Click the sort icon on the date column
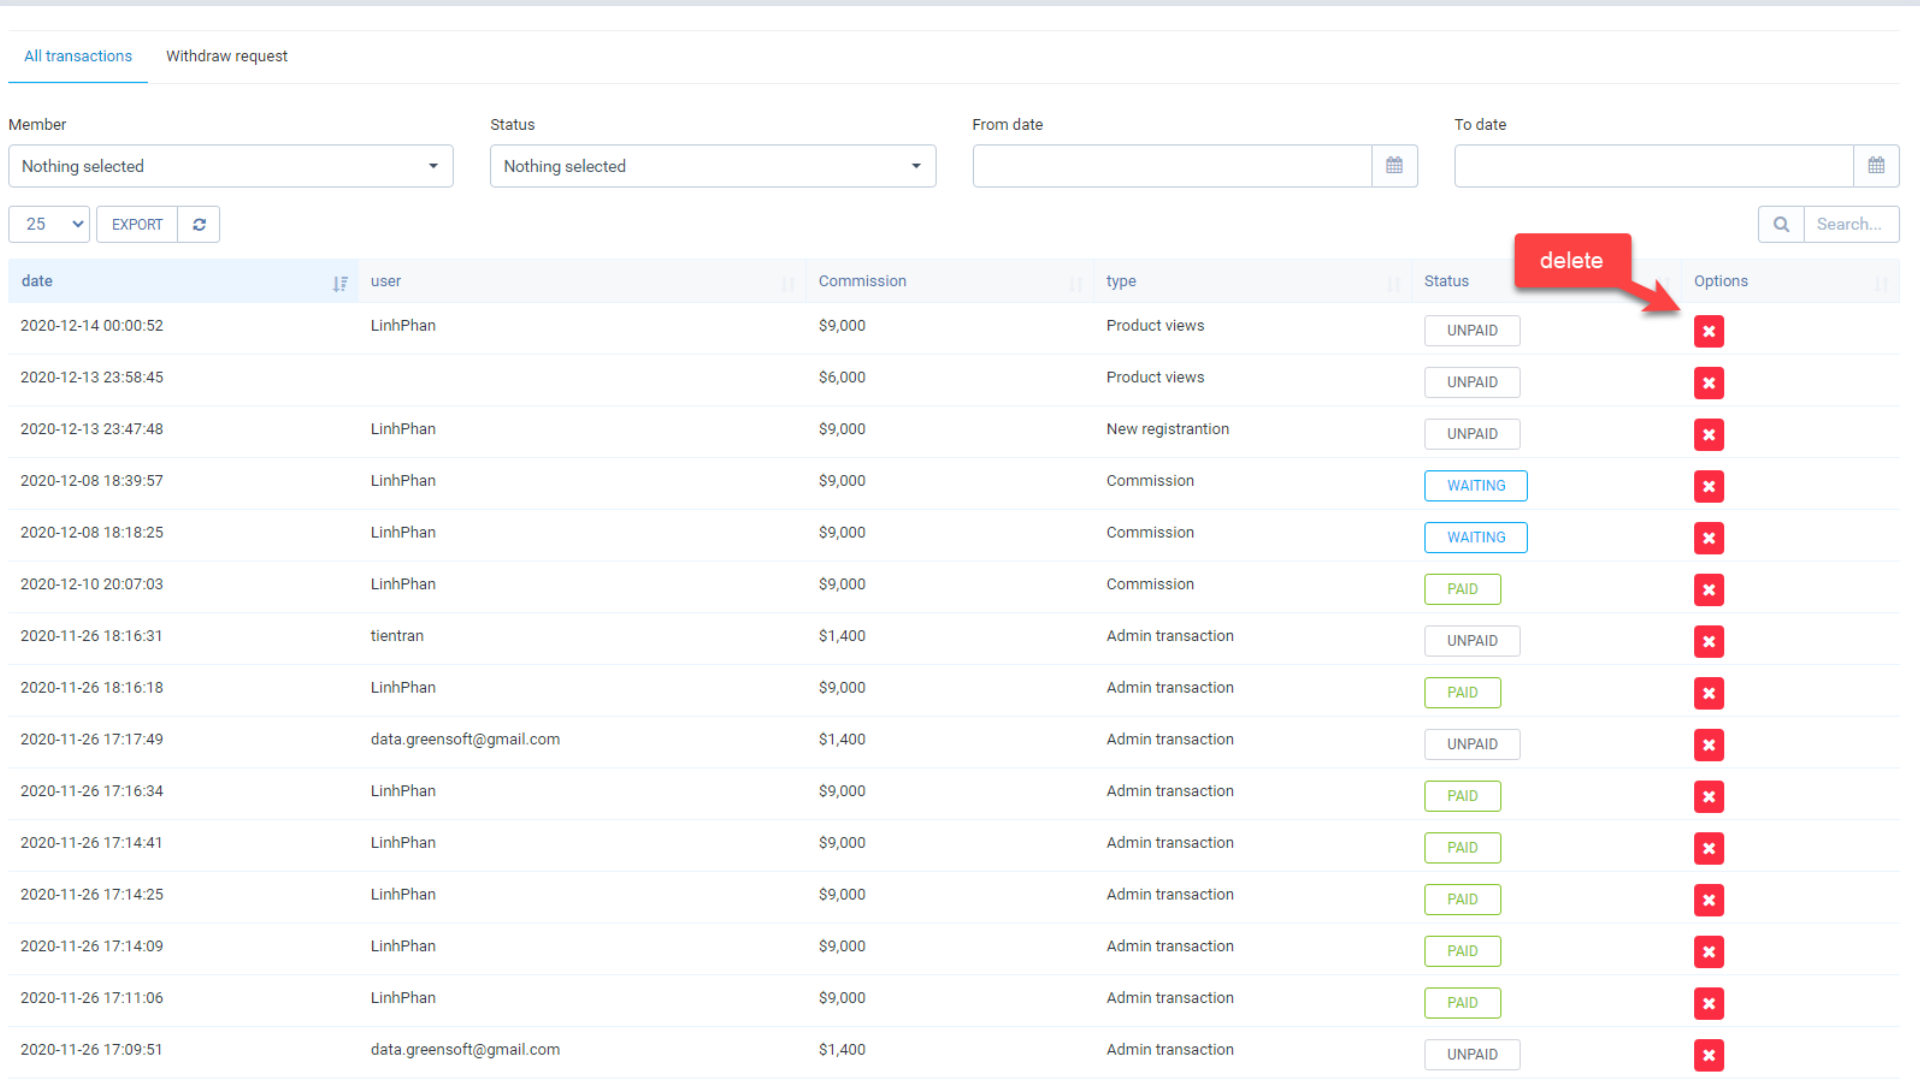The height and width of the screenshot is (1080, 1920). 340,283
